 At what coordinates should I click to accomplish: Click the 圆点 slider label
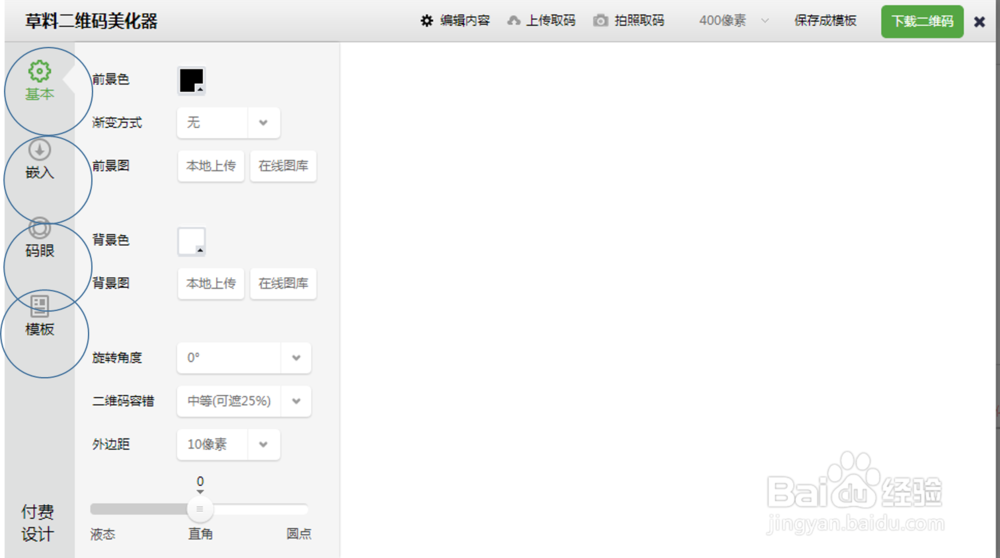pyautogui.click(x=298, y=534)
